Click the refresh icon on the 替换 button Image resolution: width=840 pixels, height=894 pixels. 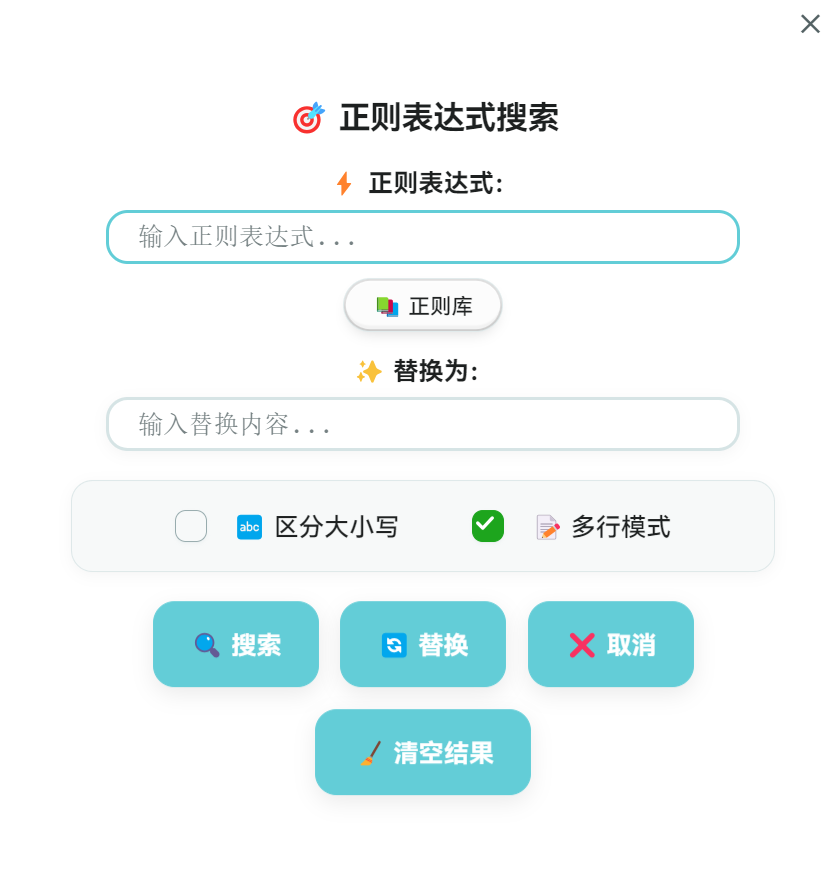[x=394, y=645]
